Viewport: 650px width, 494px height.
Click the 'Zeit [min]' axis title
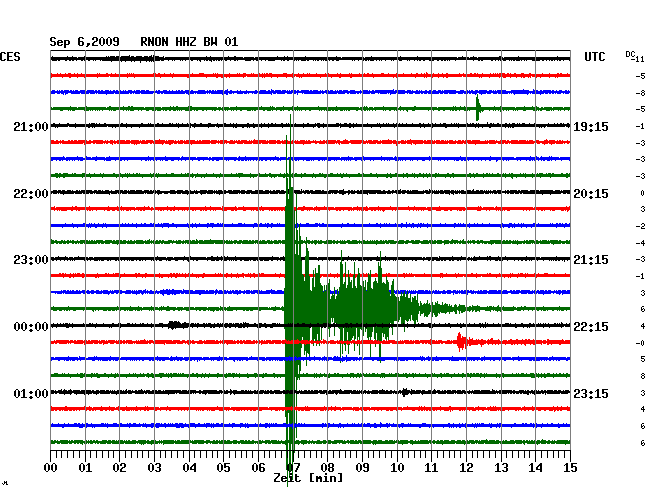pos(308,478)
